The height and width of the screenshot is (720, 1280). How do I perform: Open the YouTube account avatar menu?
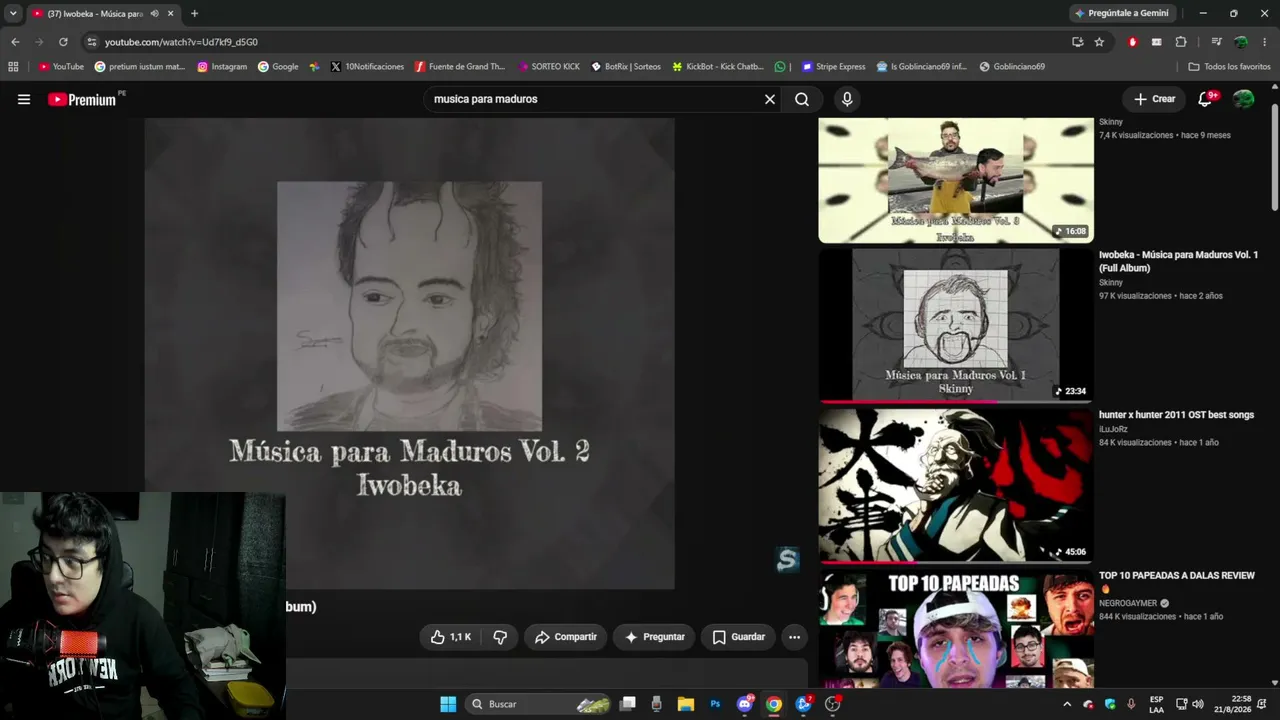point(1243,99)
